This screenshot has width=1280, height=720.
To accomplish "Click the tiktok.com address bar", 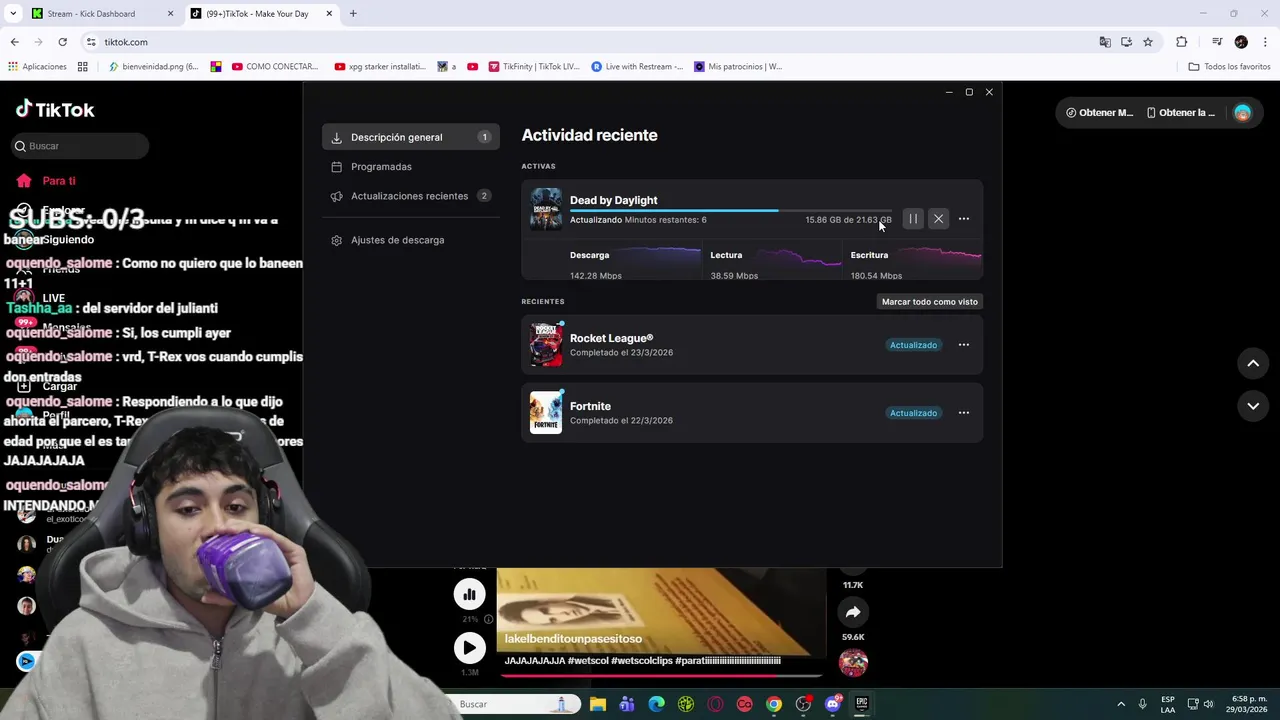I will point(590,42).
